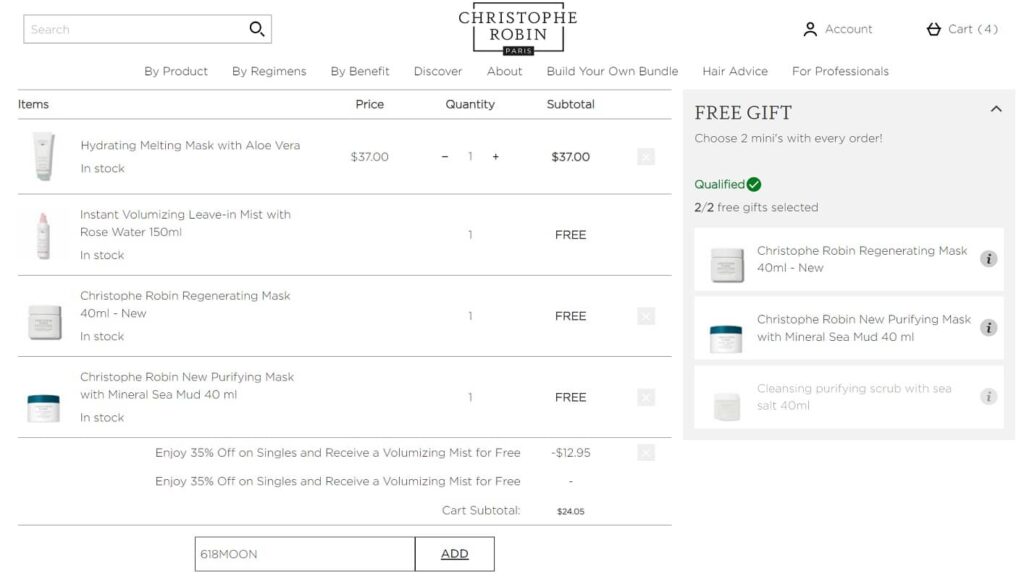1024x579 pixels.
Task: Click the search magnifier icon
Action: coord(257,29)
